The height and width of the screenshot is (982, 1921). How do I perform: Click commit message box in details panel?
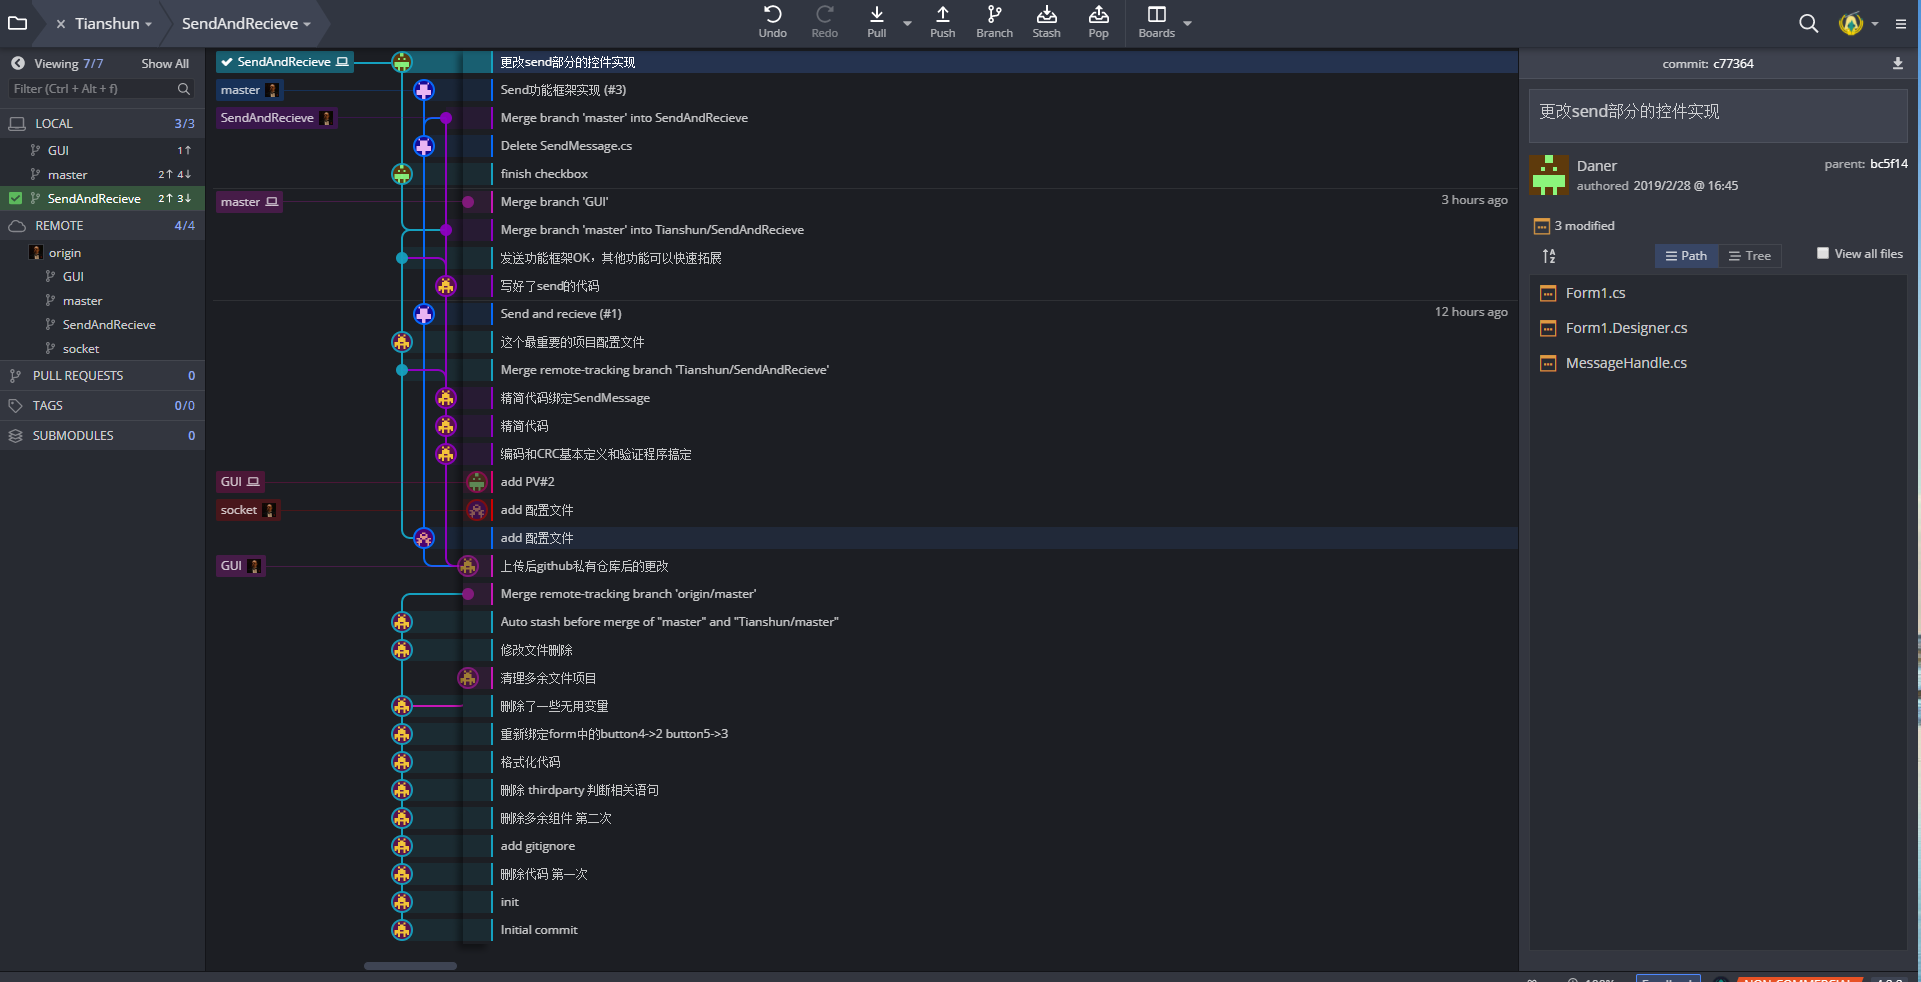coord(1718,116)
